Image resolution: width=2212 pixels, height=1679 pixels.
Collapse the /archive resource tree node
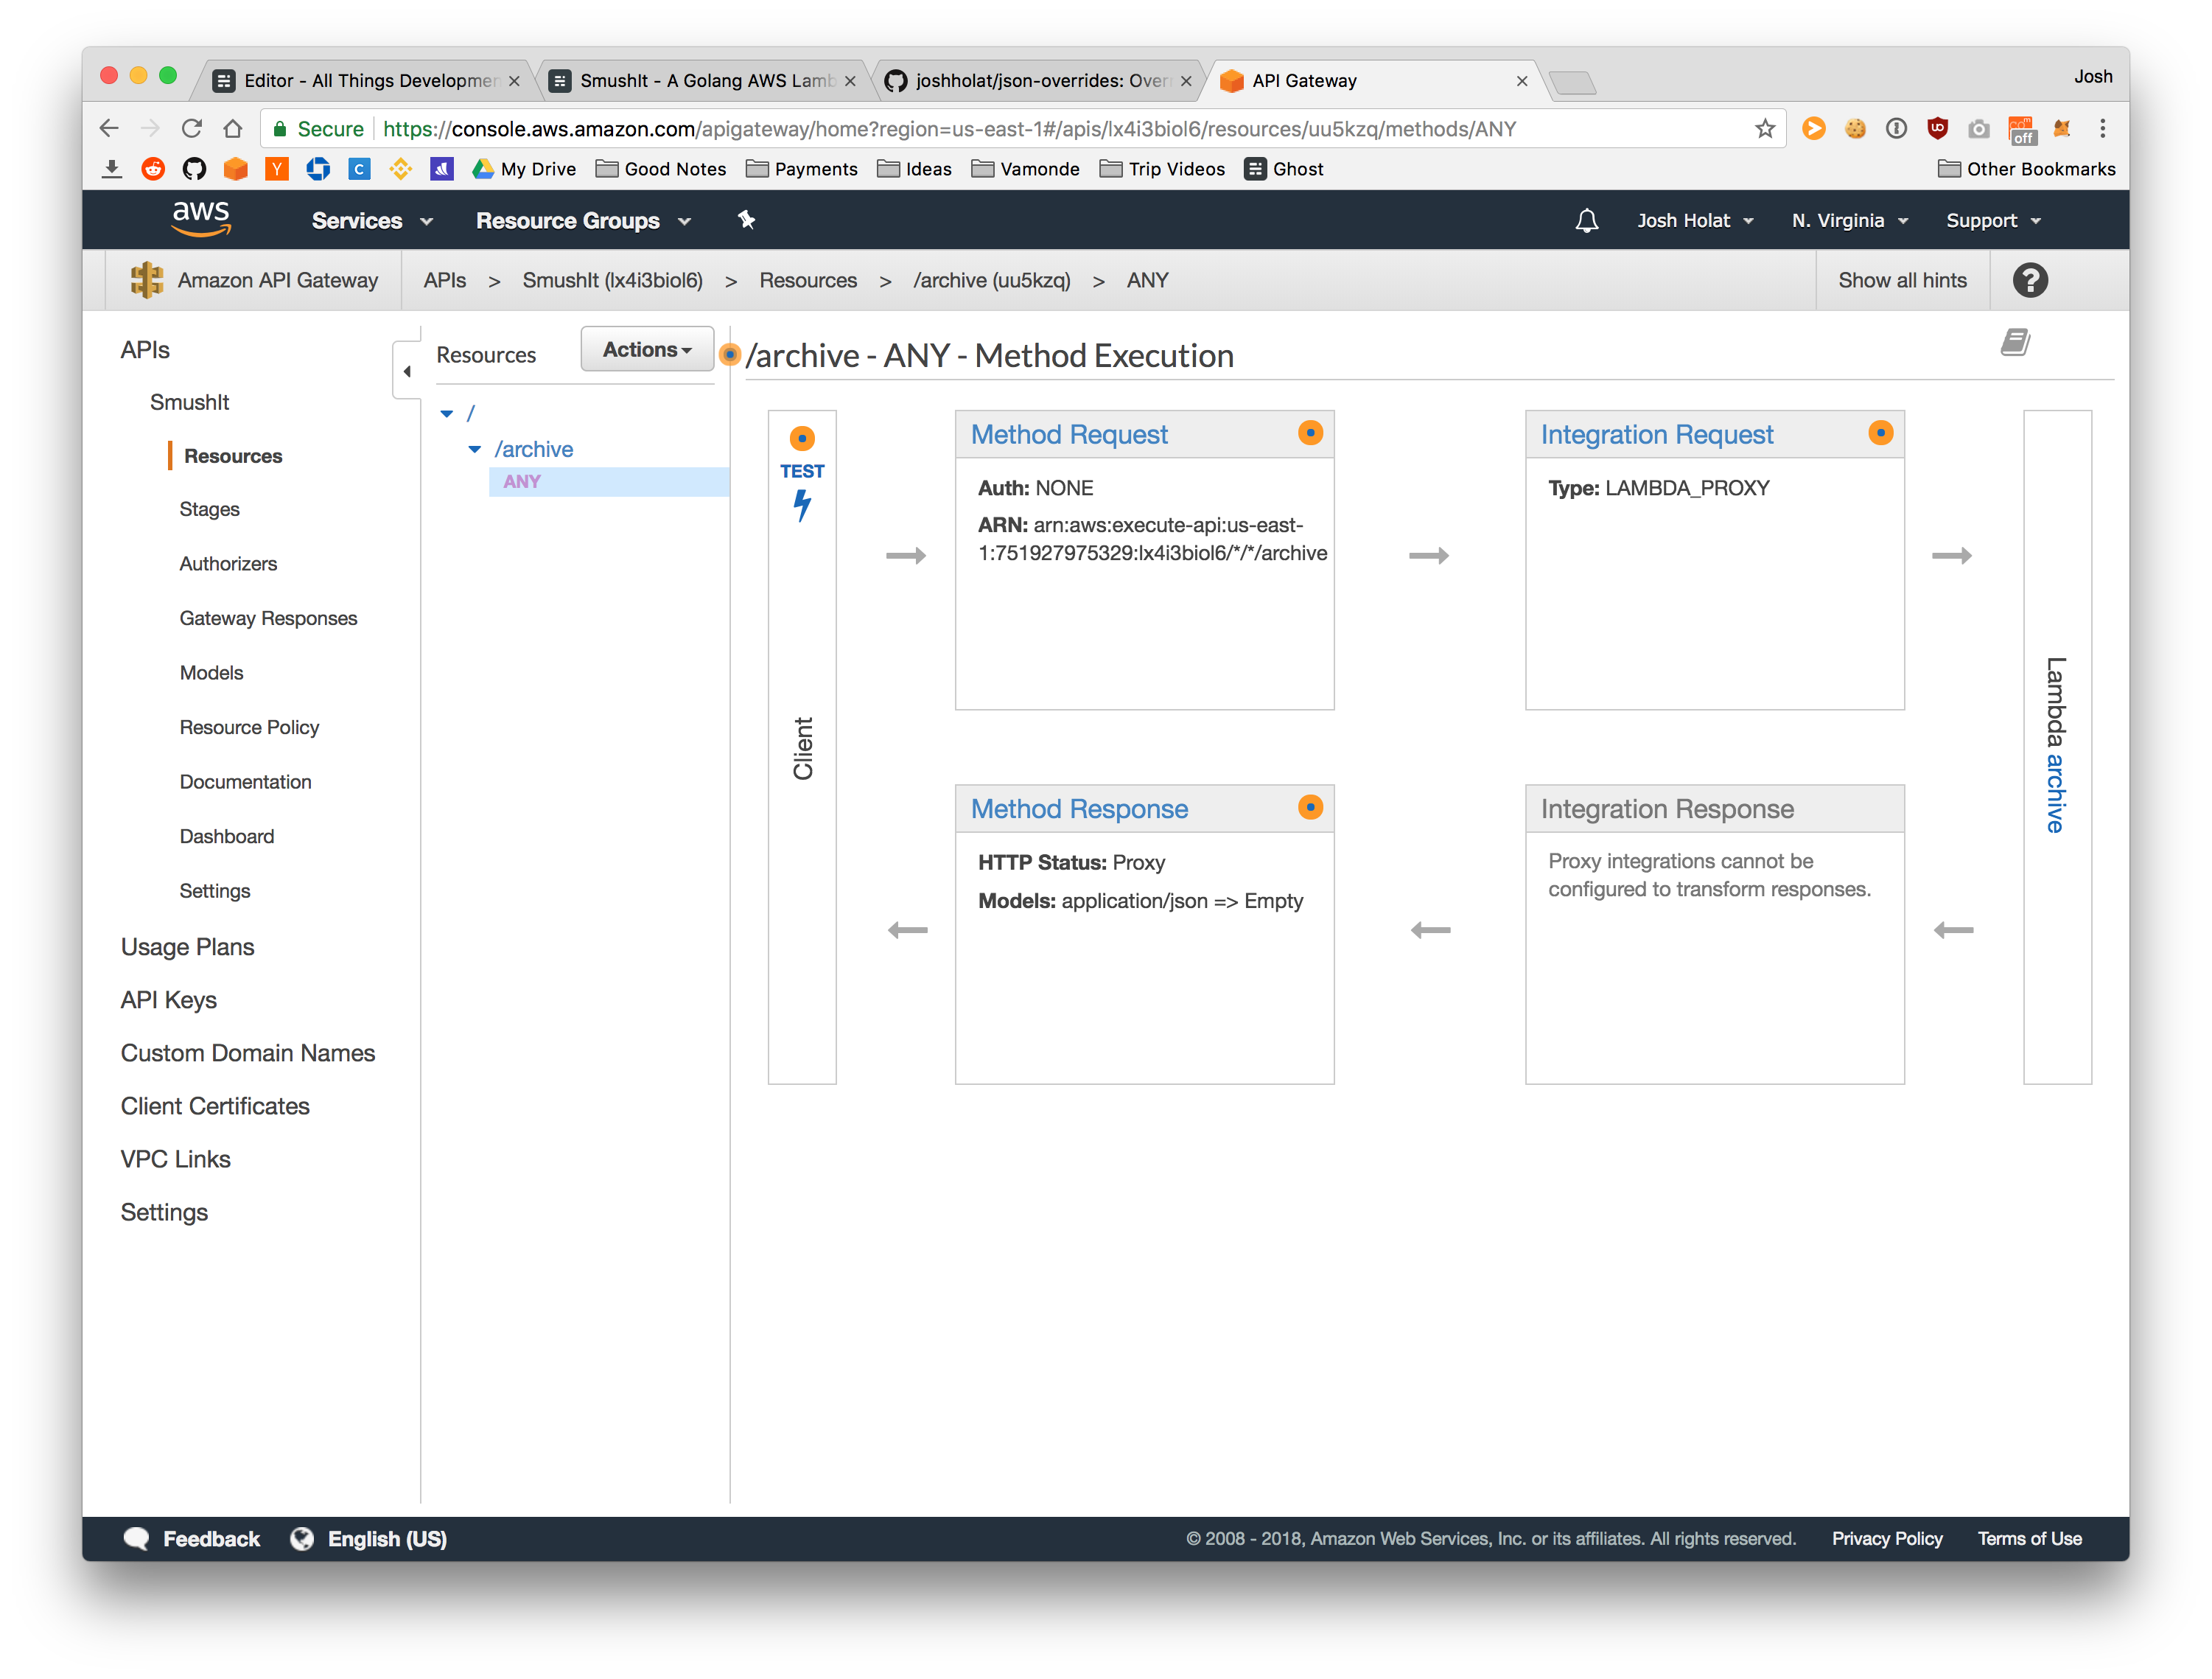(x=475, y=450)
